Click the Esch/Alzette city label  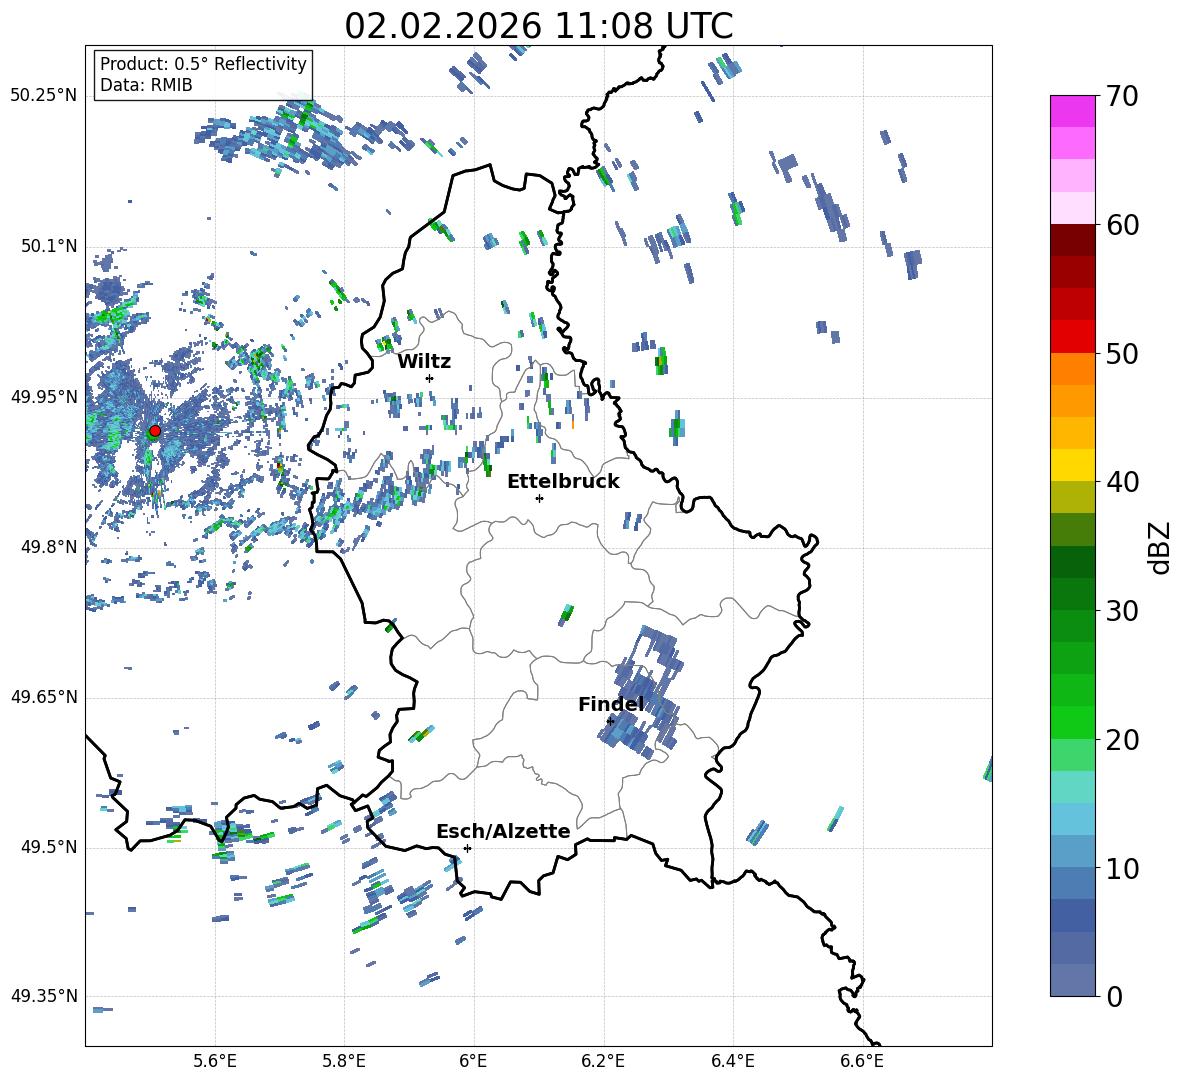coord(503,831)
